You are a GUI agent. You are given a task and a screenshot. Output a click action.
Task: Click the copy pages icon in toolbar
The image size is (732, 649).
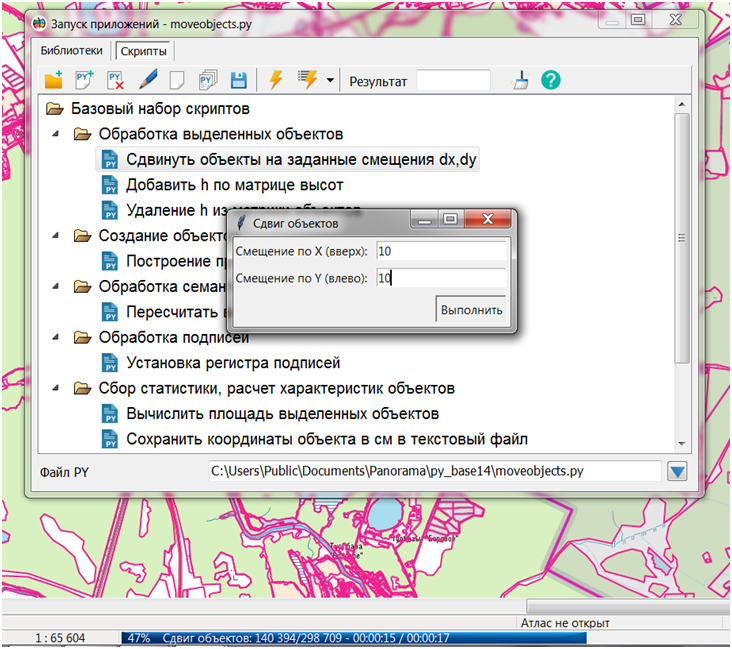(x=209, y=80)
